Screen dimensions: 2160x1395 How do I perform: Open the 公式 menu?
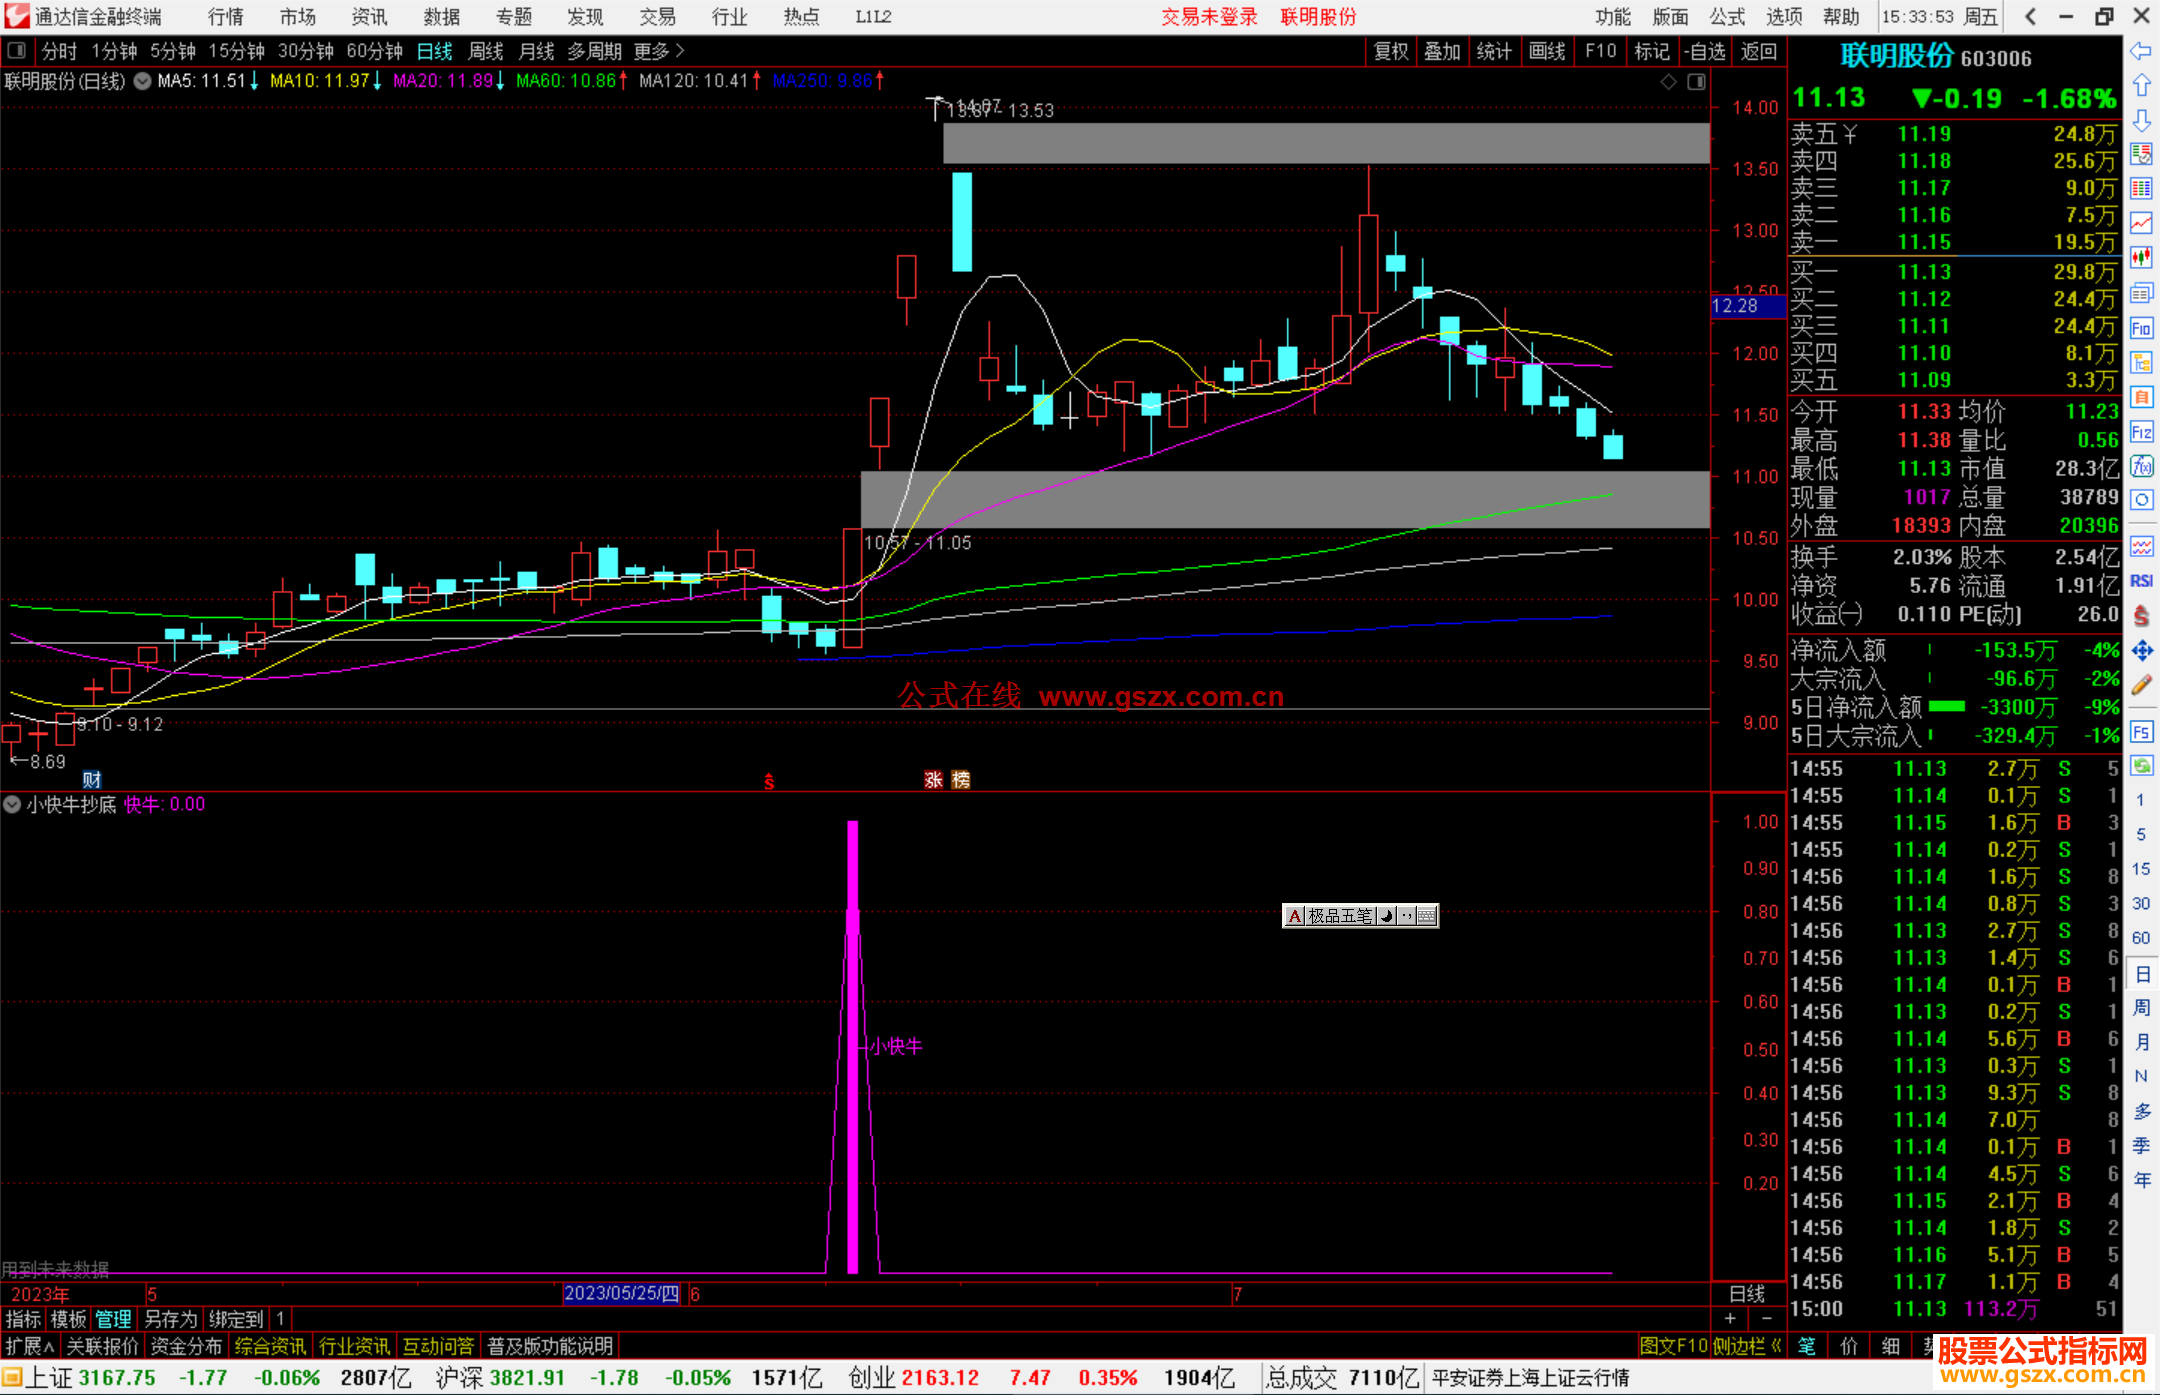click(1727, 17)
